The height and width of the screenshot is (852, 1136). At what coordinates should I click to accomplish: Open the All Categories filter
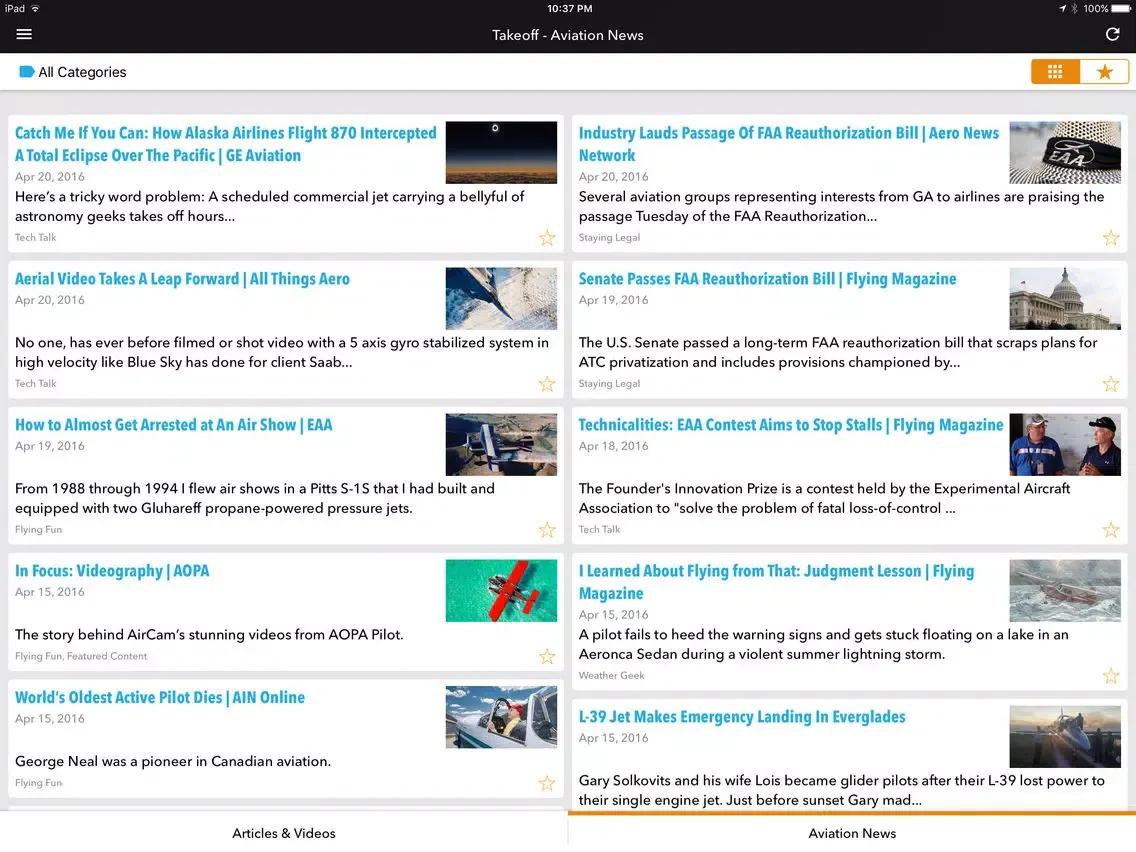(x=72, y=72)
